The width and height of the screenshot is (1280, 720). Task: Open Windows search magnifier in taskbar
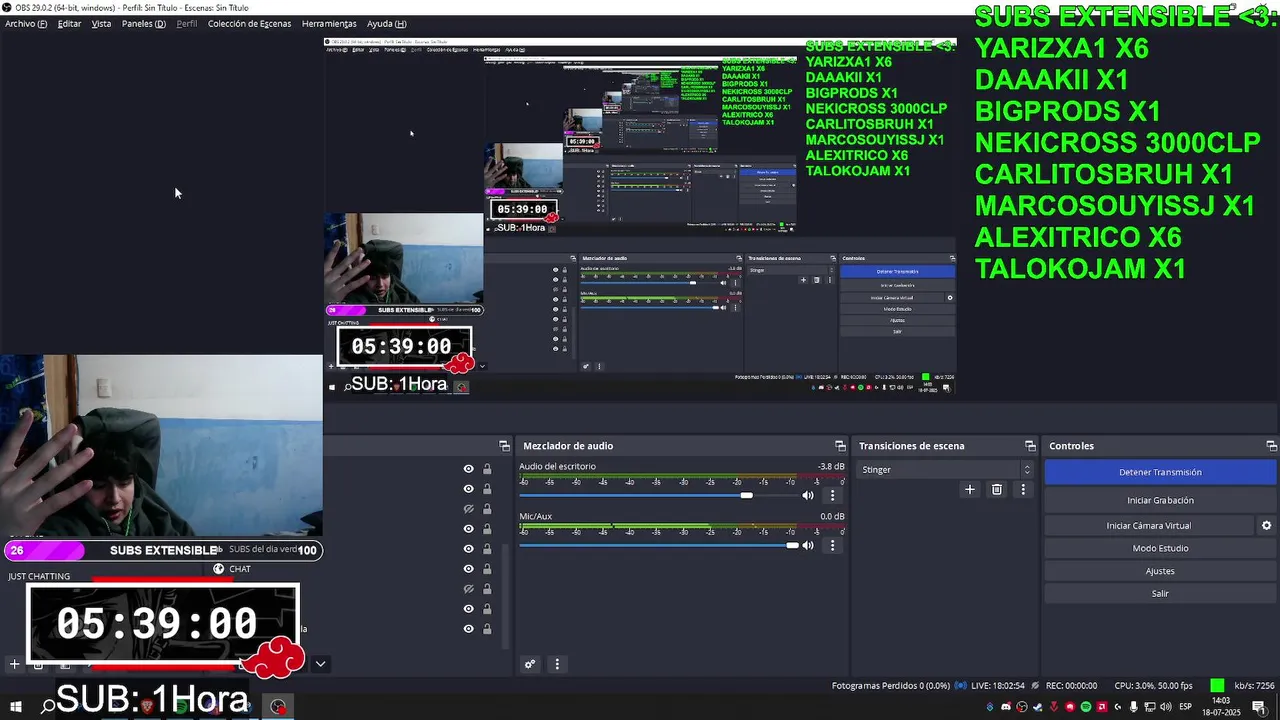(x=47, y=706)
